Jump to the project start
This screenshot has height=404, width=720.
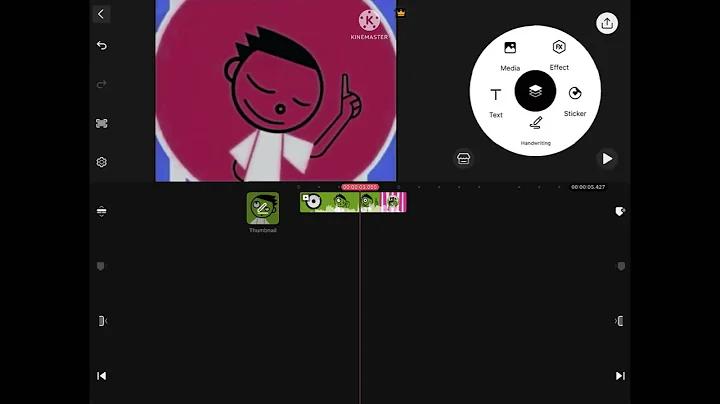coord(101,376)
